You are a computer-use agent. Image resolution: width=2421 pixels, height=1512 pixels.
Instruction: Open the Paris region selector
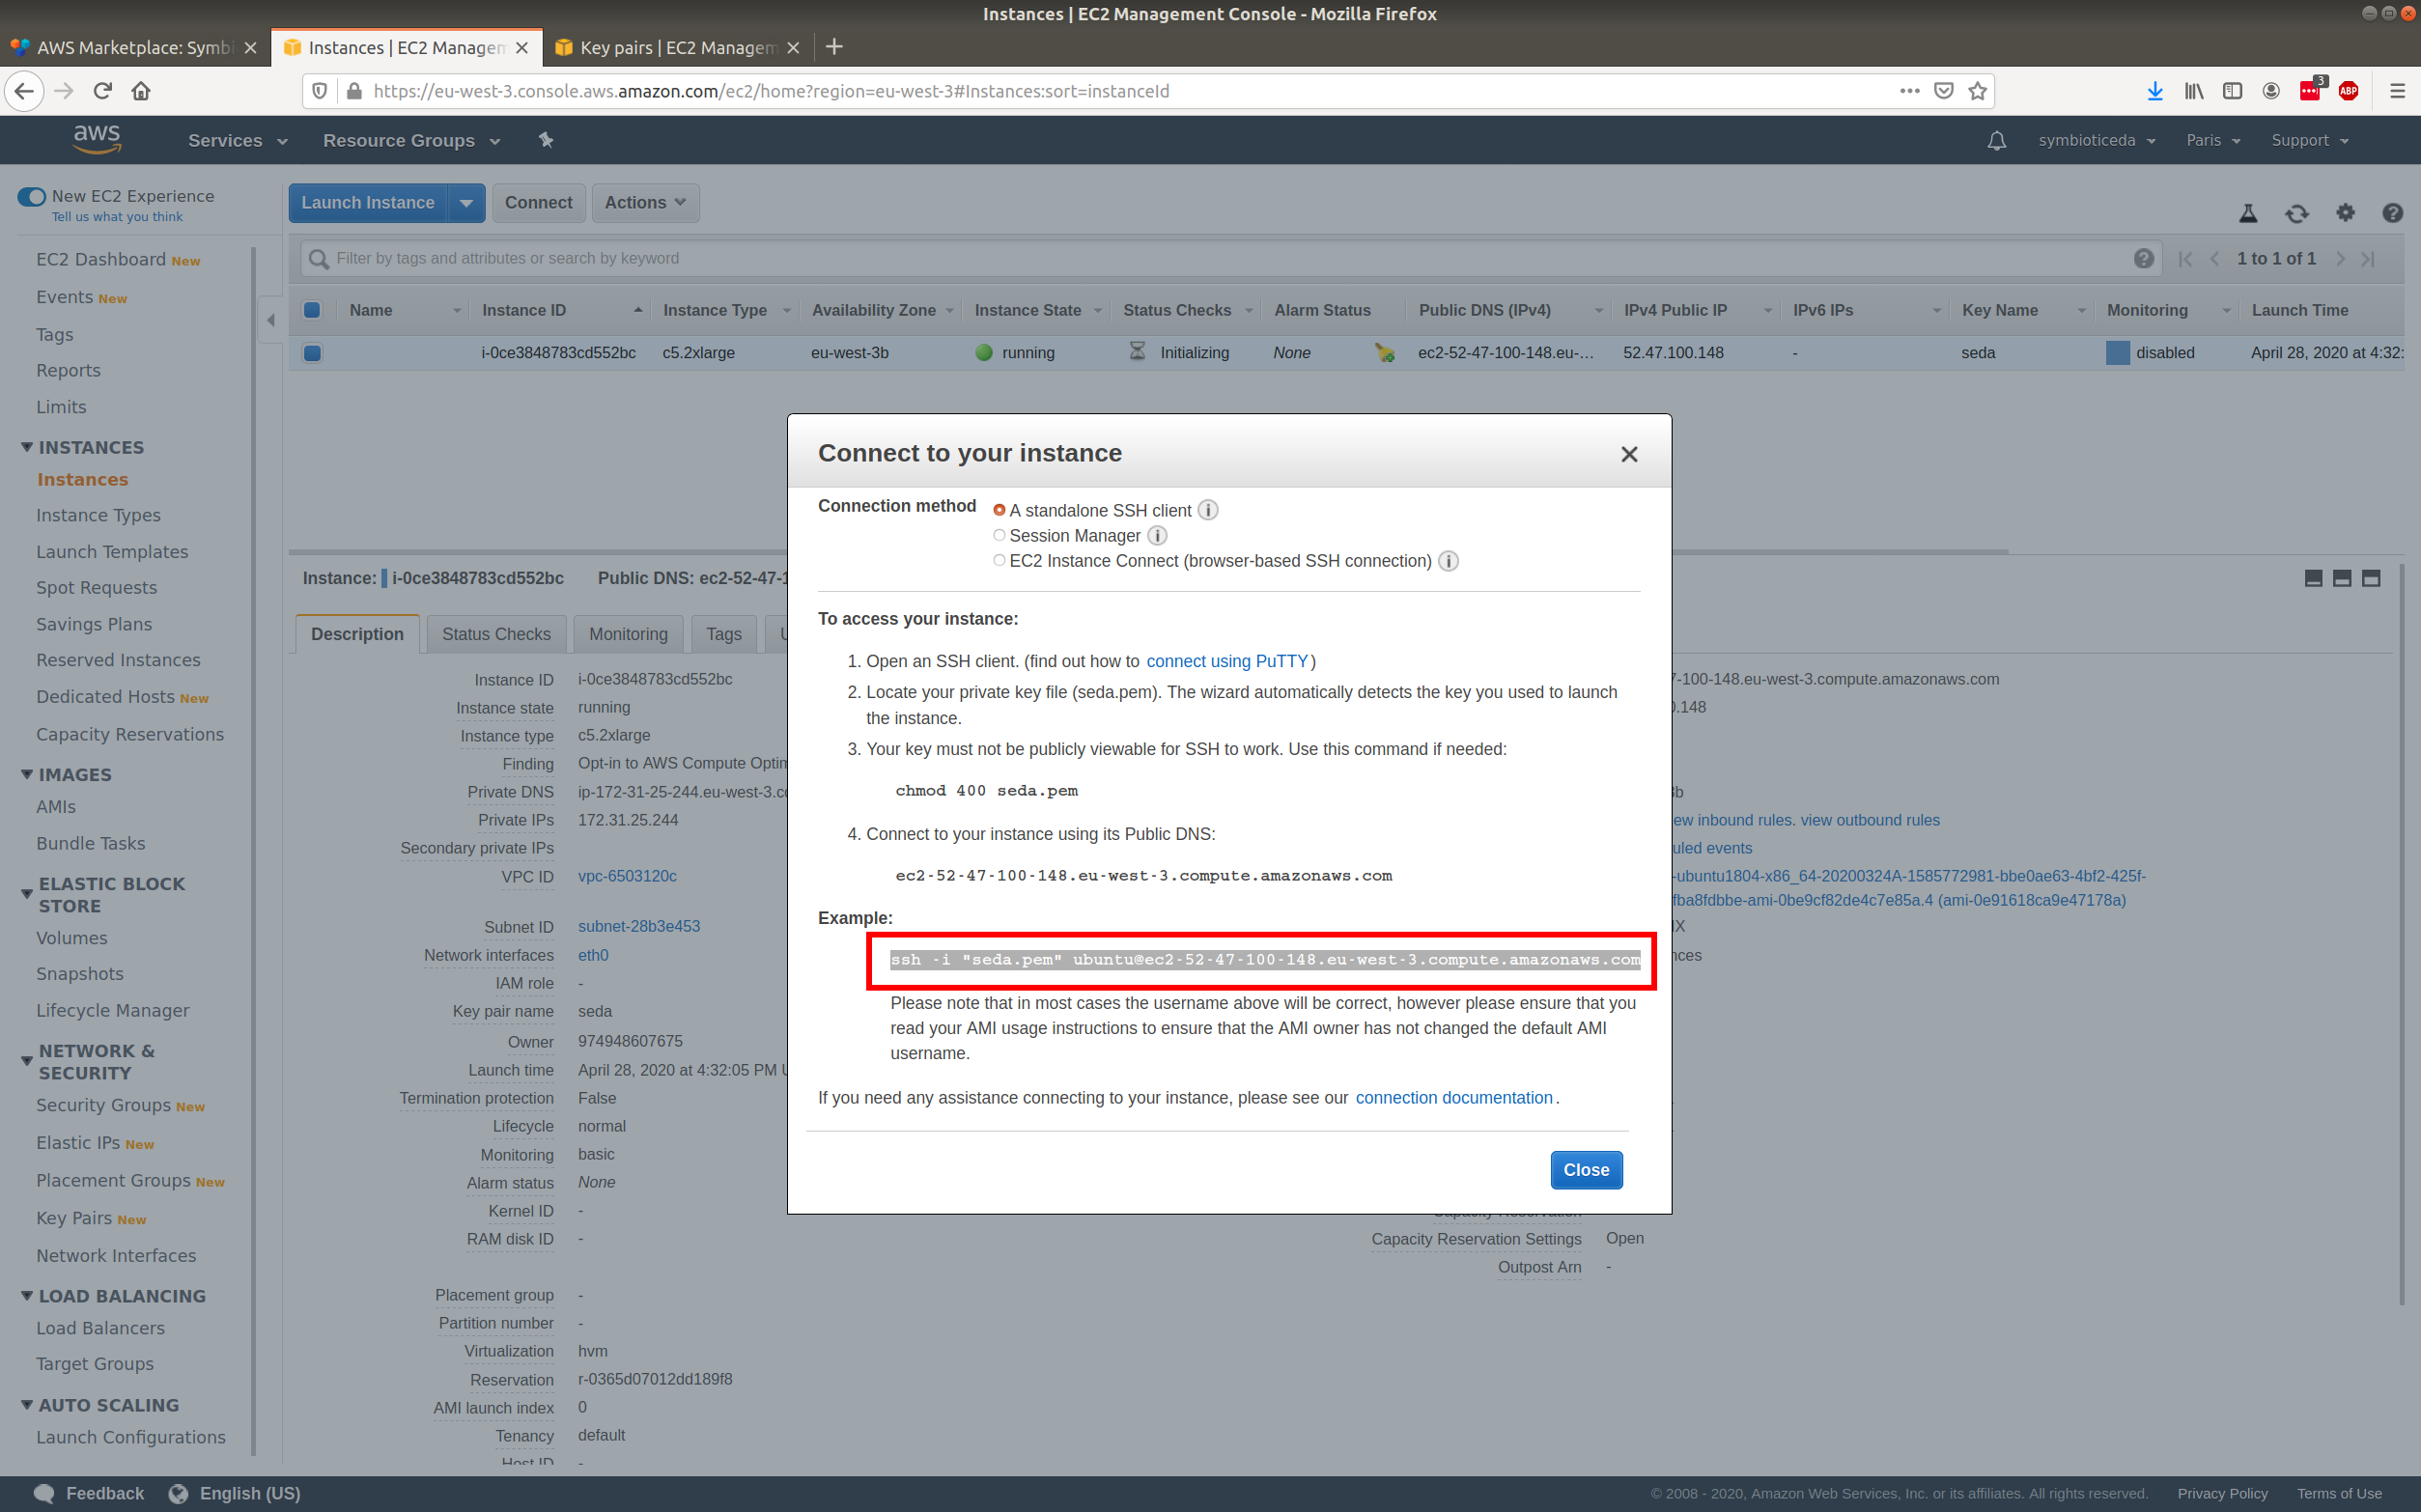click(x=2213, y=141)
